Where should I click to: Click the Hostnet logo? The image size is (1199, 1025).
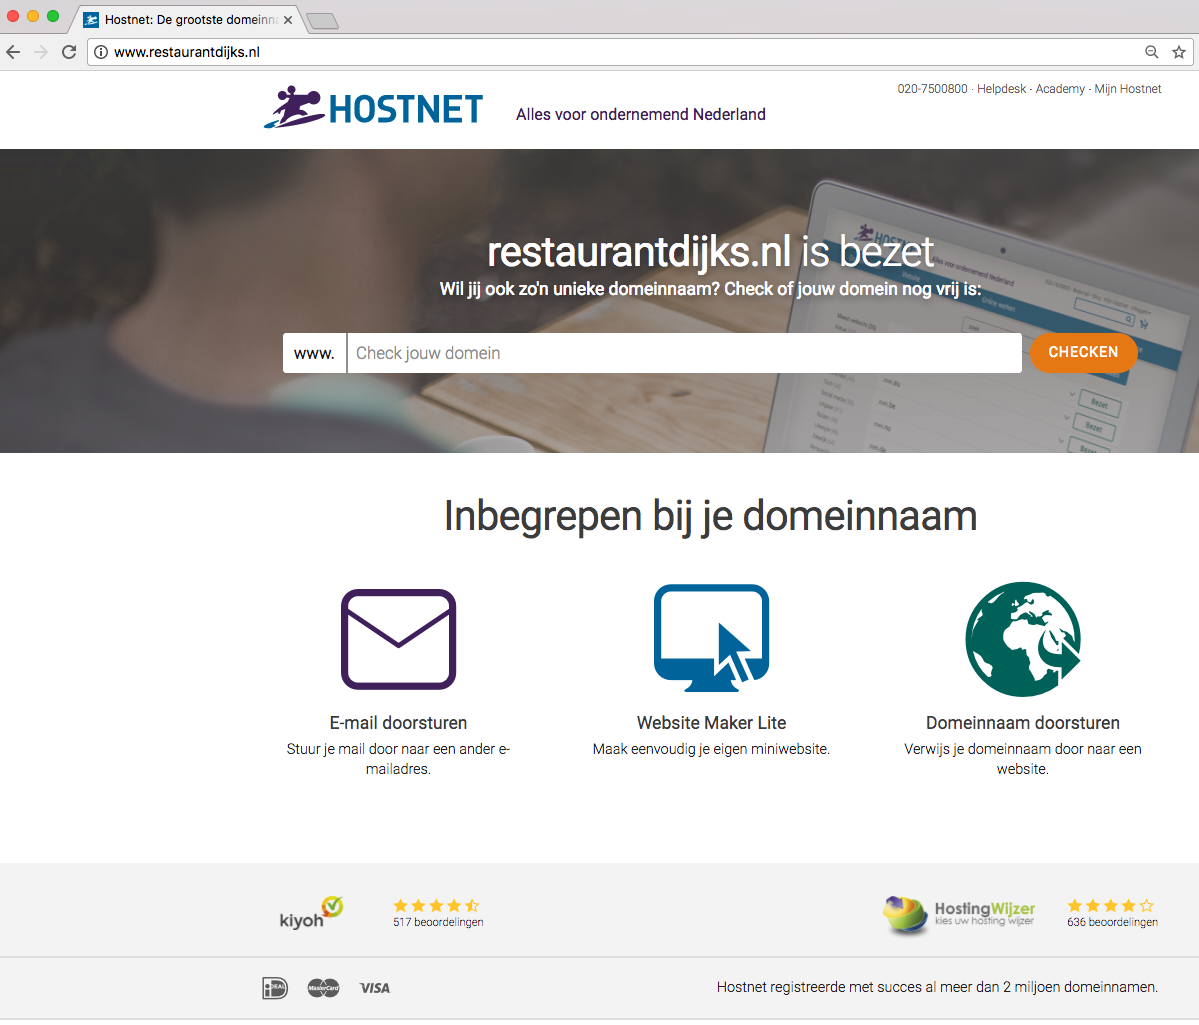pyautogui.click(x=373, y=107)
